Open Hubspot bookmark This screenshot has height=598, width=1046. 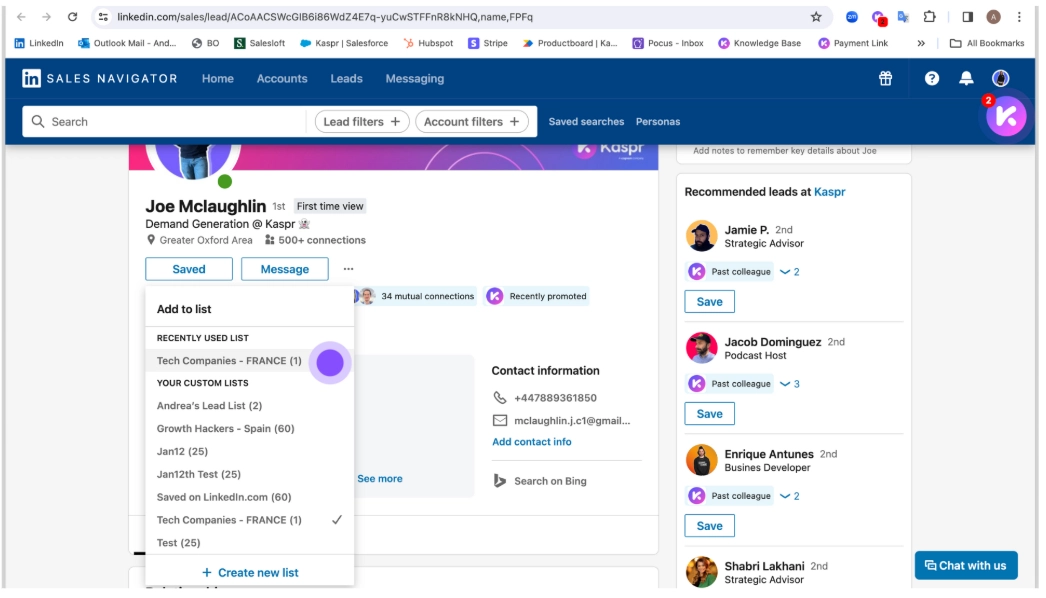pyautogui.click(x=428, y=43)
